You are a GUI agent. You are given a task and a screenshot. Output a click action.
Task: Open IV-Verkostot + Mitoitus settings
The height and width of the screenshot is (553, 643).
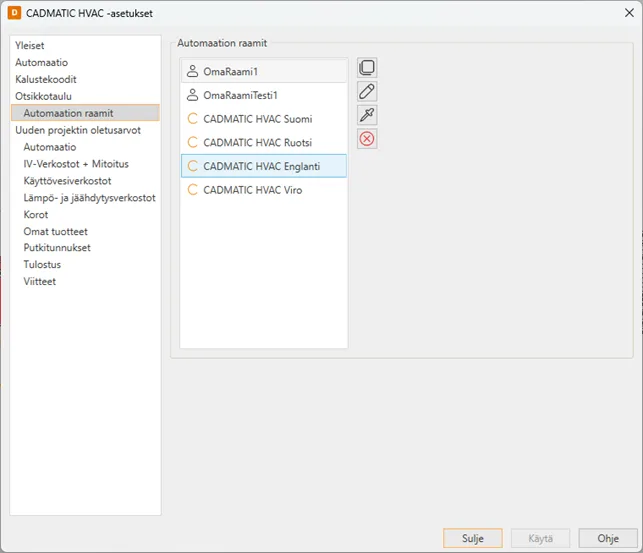point(76,164)
